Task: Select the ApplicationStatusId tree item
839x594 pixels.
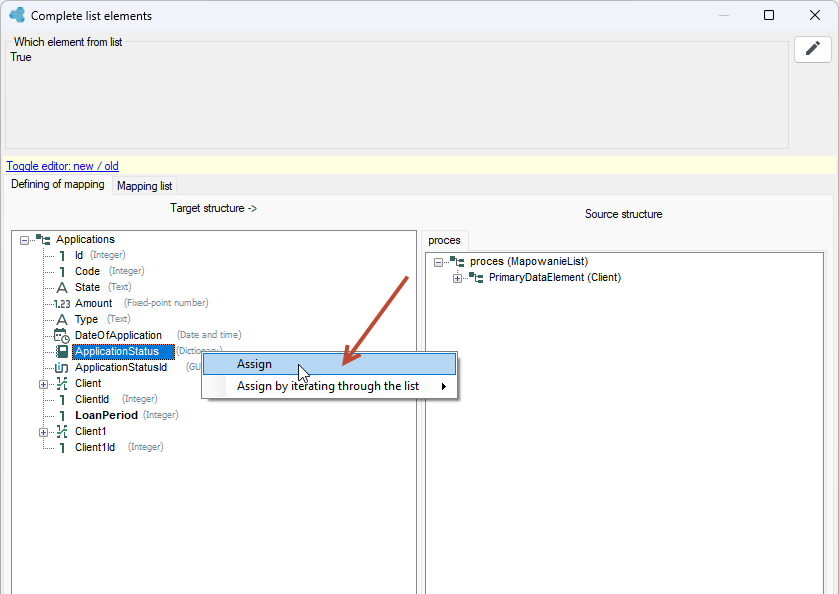Action: [121, 368]
